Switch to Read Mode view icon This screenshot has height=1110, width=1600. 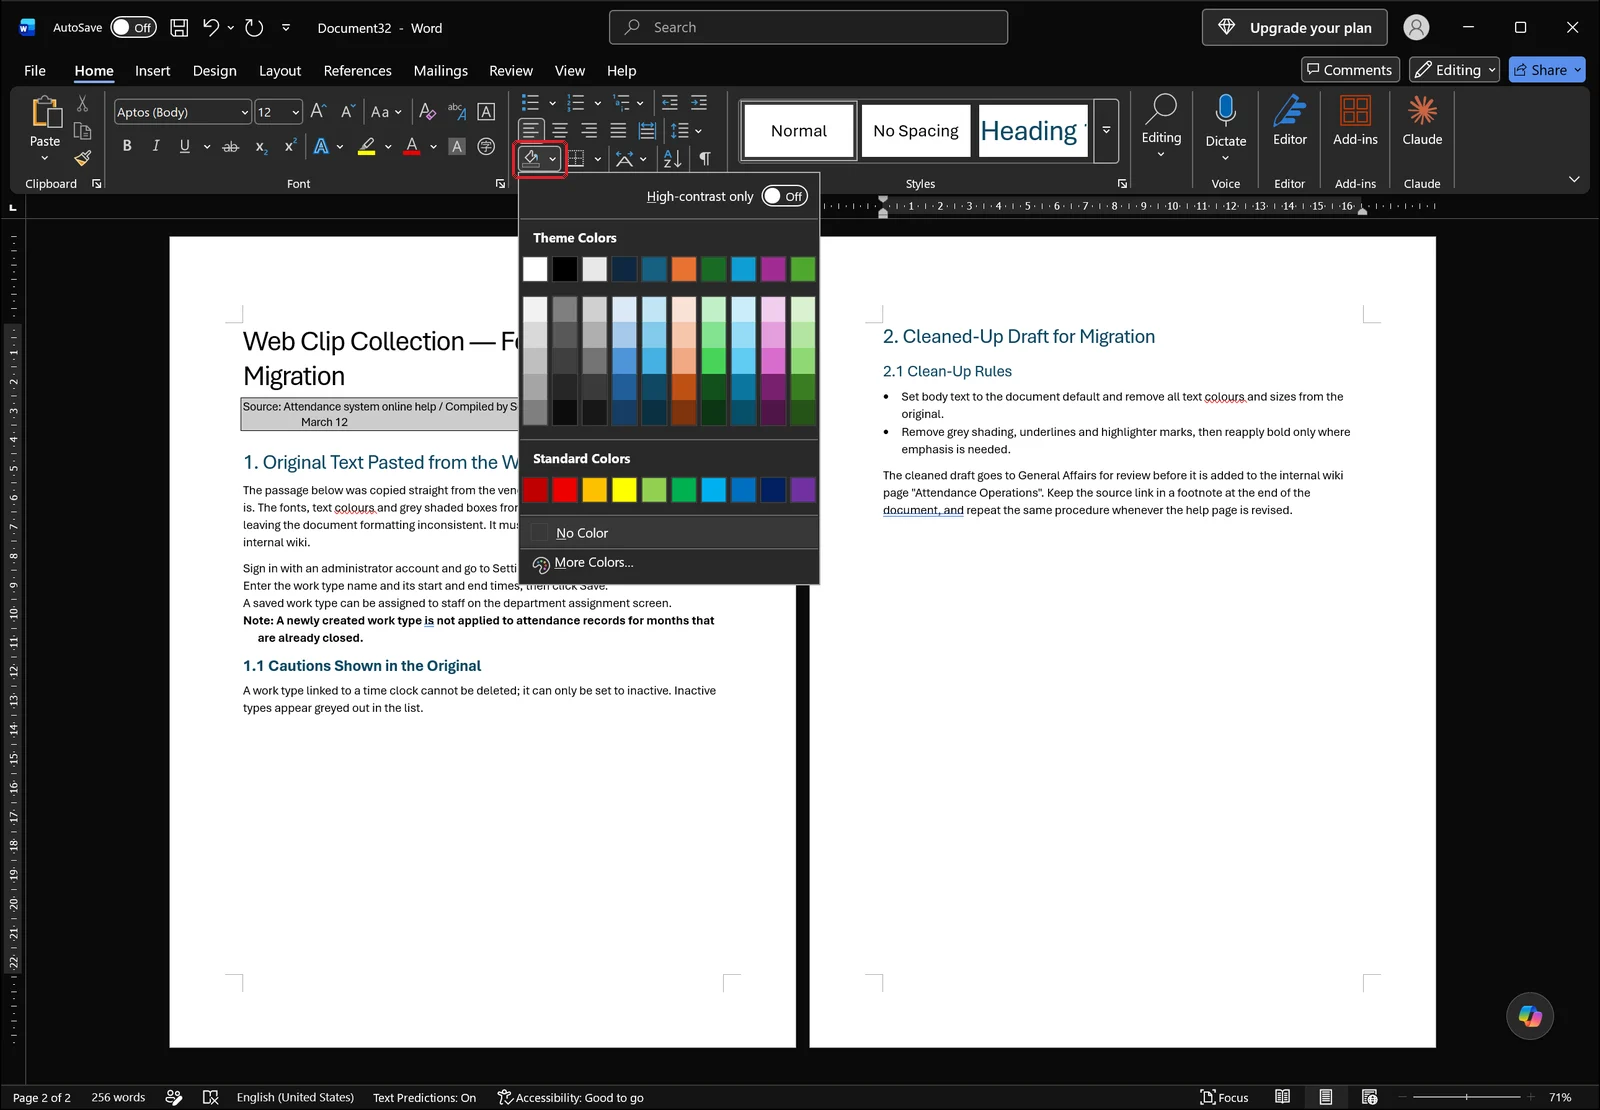(x=1282, y=1097)
